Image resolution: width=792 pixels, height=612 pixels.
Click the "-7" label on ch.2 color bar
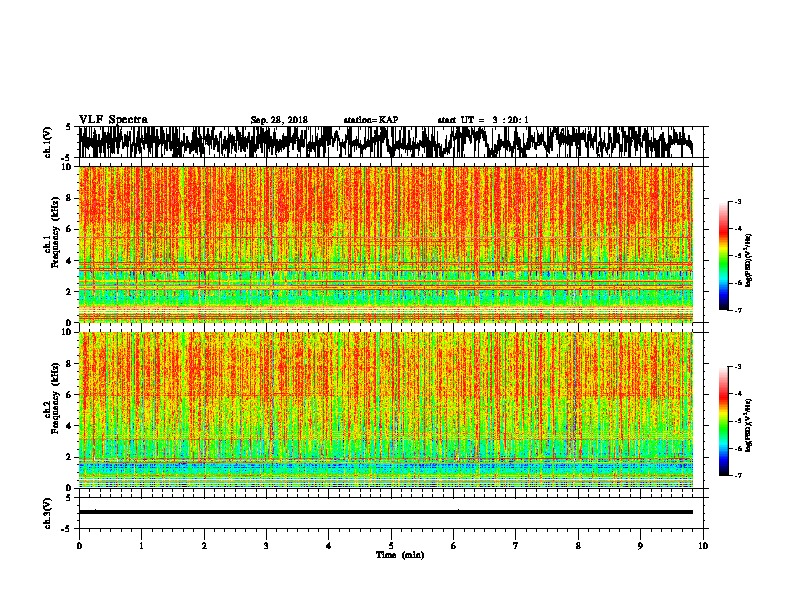[738, 475]
